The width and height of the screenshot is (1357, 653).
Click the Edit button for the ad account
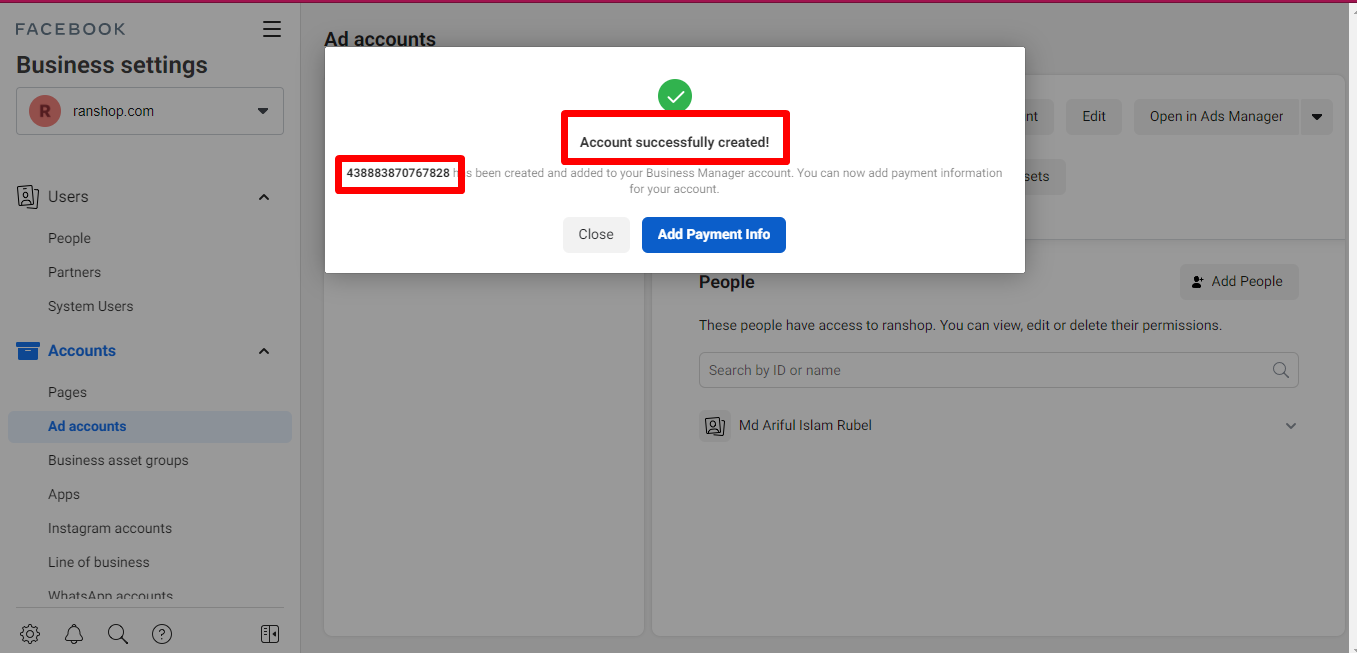pyautogui.click(x=1094, y=116)
